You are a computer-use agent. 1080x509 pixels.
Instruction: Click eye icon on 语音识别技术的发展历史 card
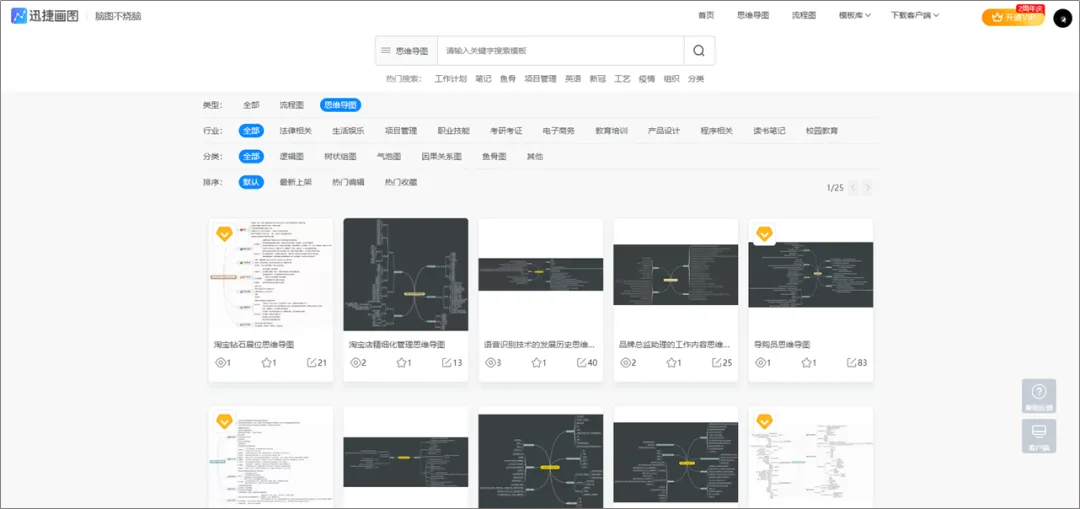tap(490, 362)
